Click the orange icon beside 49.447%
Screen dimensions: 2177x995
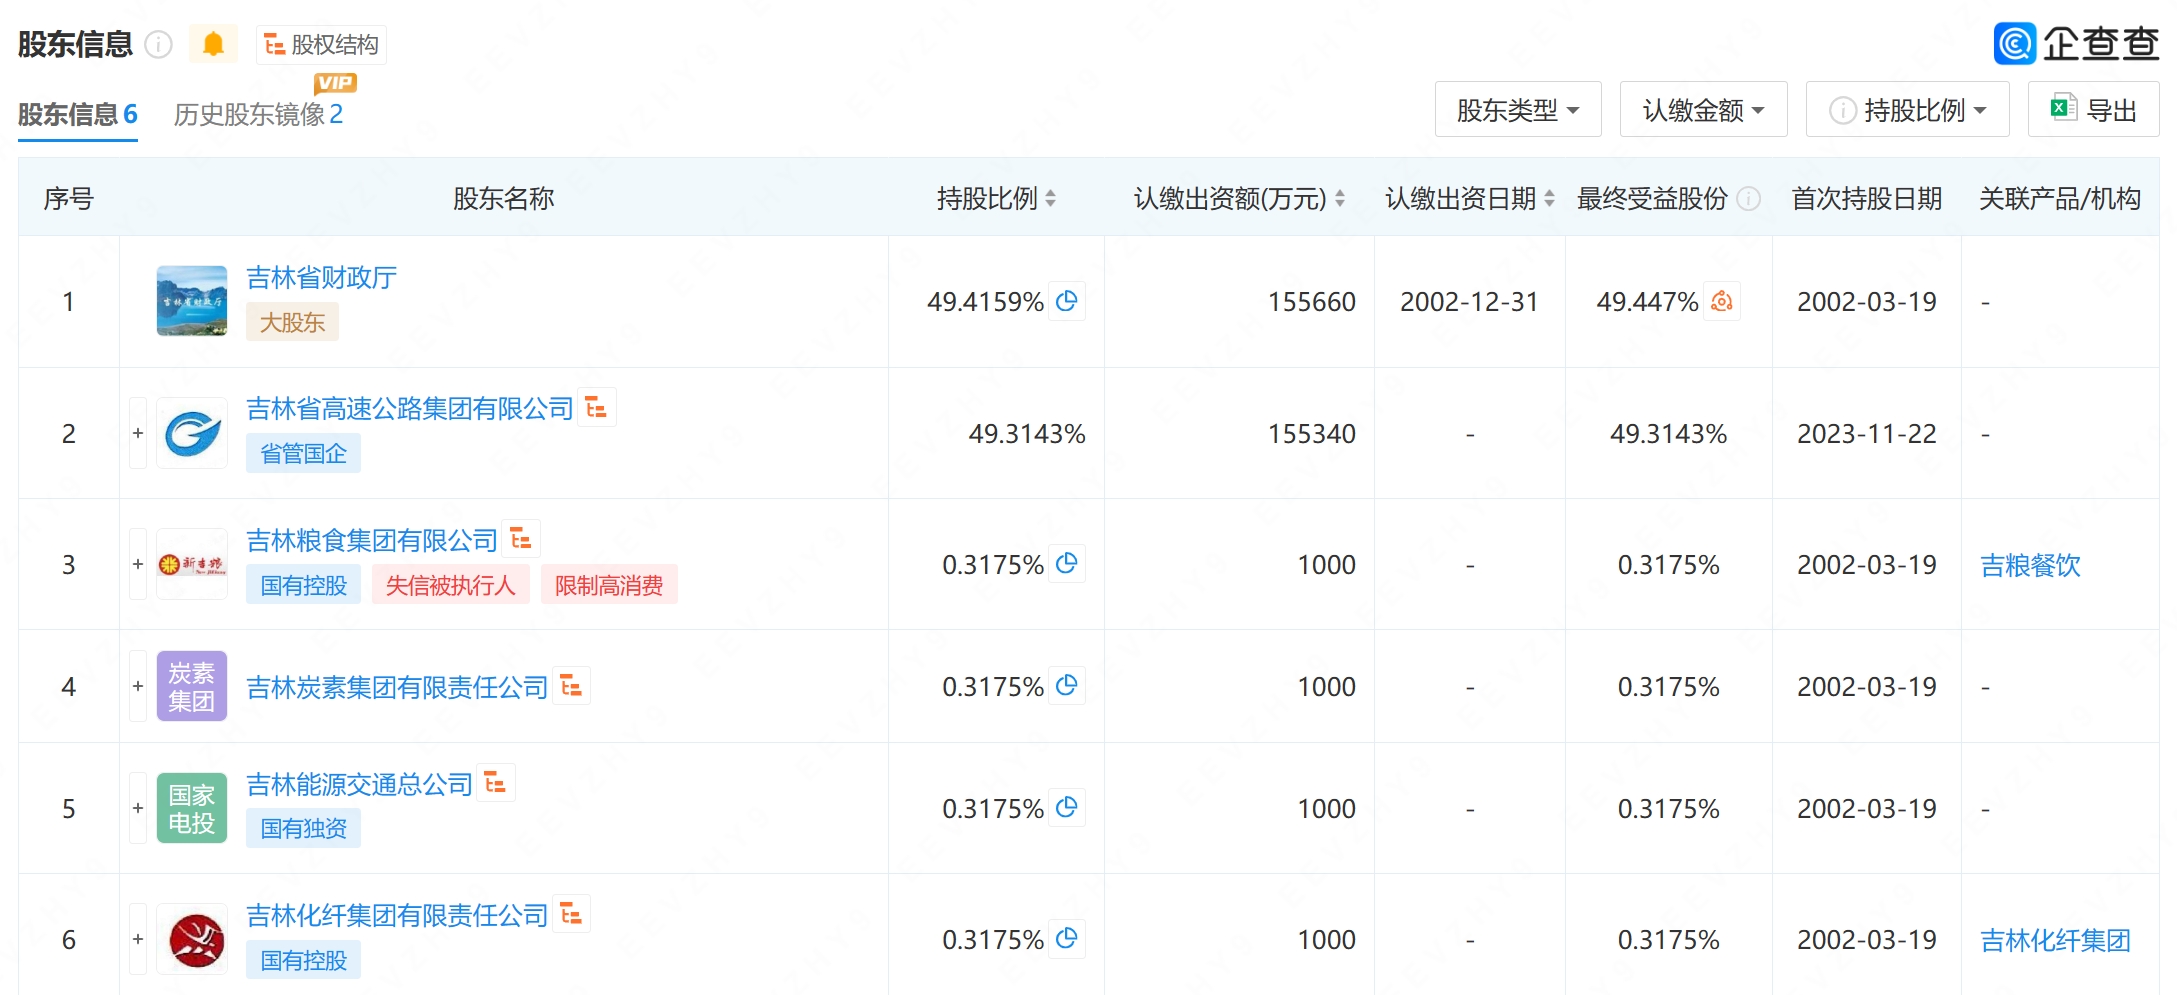pos(1722,301)
